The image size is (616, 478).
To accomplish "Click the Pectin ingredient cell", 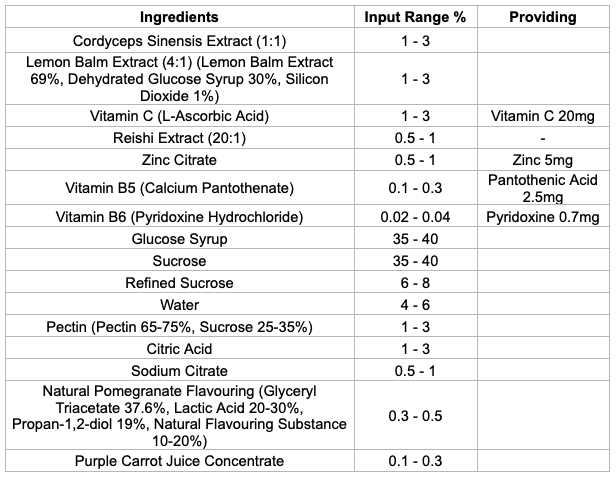I will 179,327.
